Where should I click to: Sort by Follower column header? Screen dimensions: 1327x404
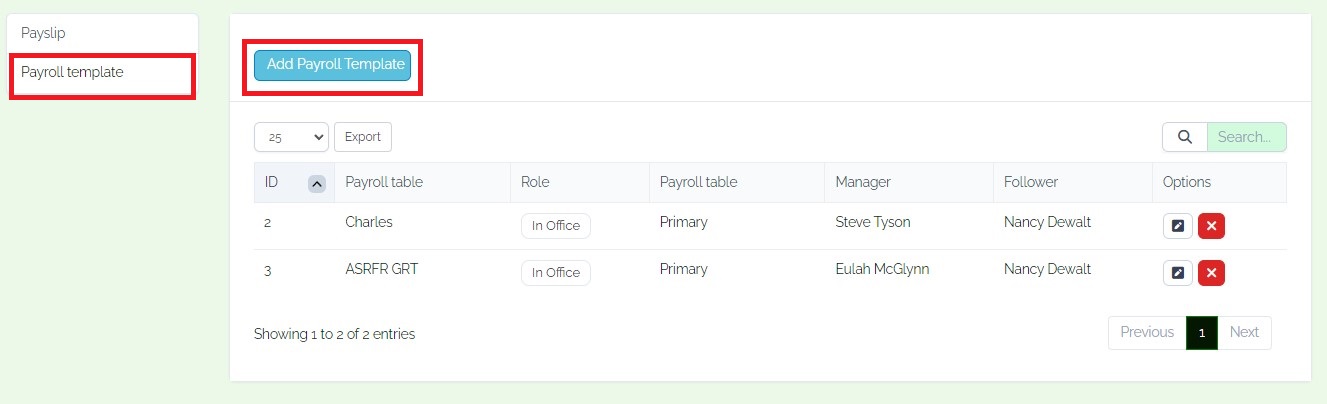click(1030, 182)
